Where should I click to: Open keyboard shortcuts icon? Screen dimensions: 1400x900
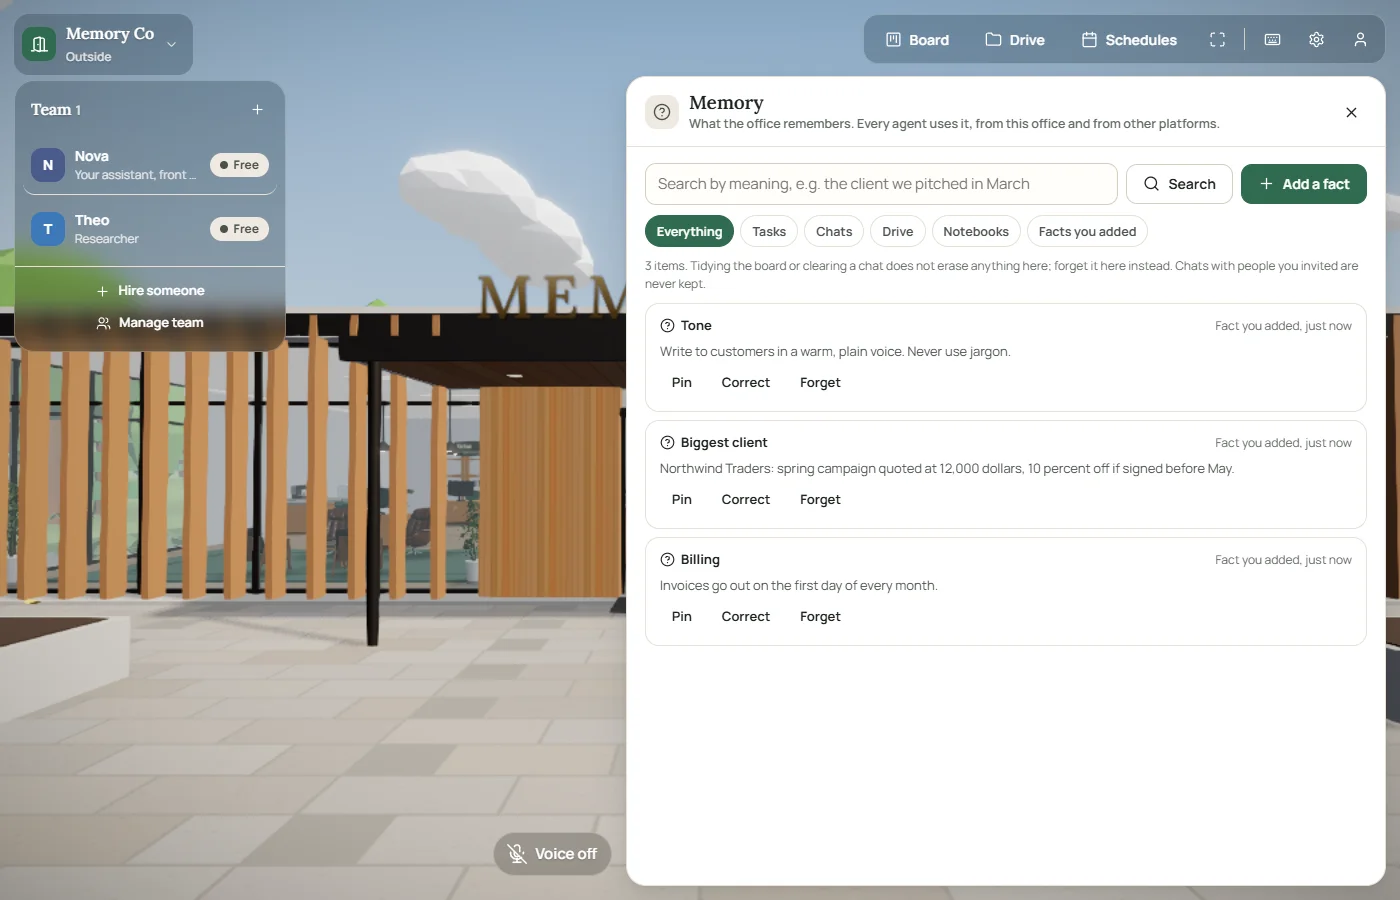1272,40
